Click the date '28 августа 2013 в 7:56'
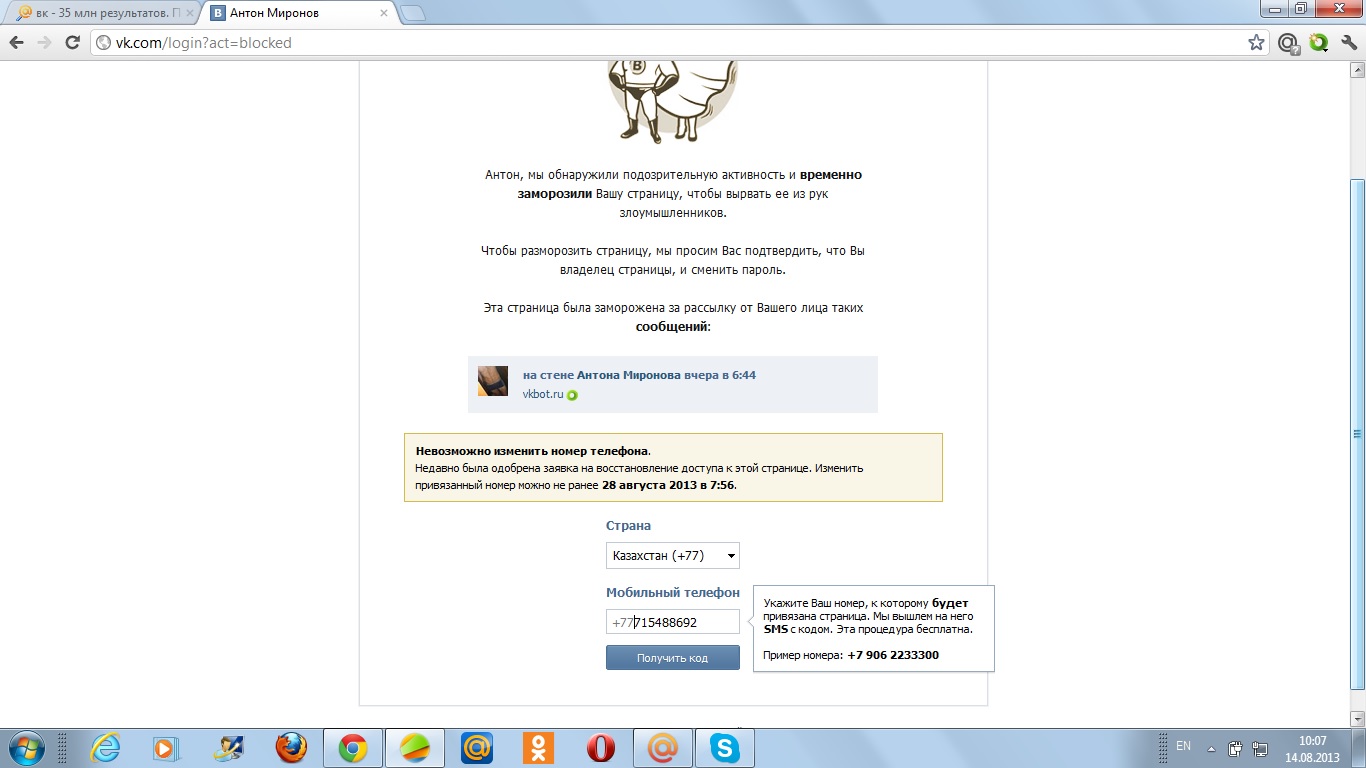Image resolution: width=1366 pixels, height=768 pixels. click(x=668, y=485)
